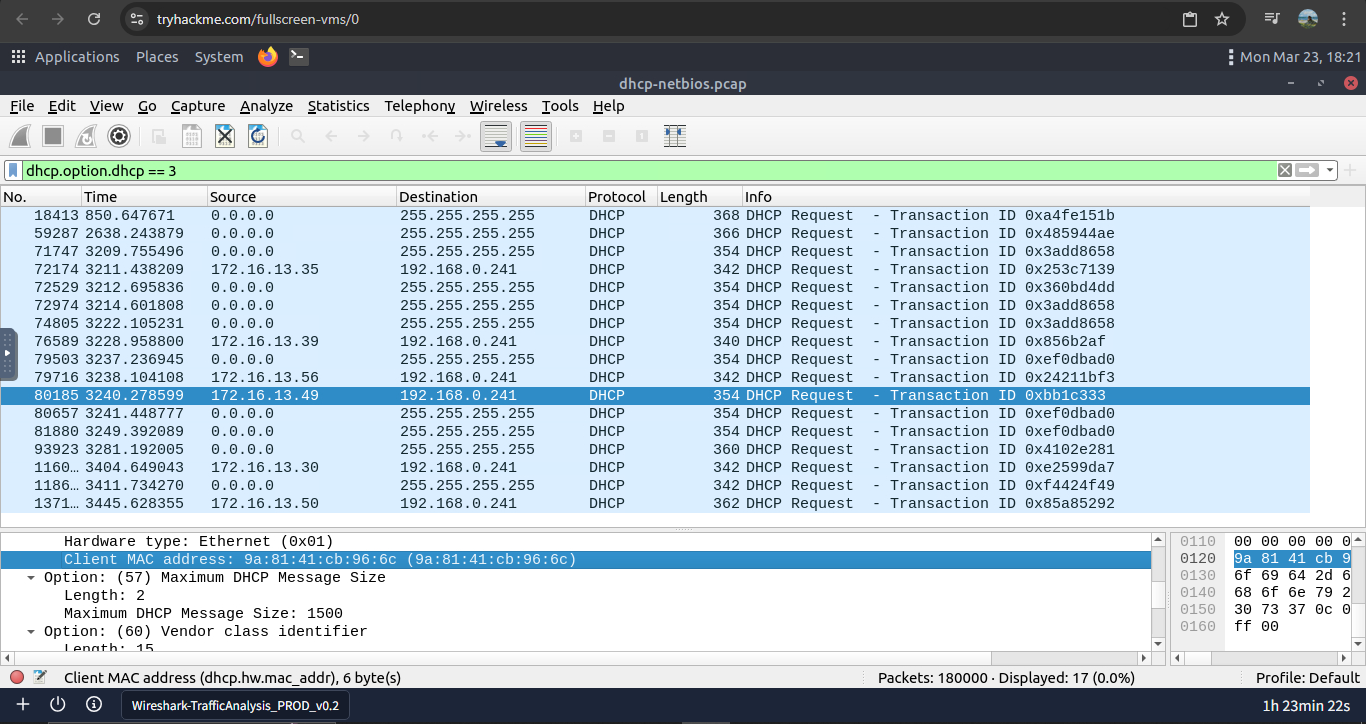Edit capture file properties icon
1366x724 pixels.
40,677
